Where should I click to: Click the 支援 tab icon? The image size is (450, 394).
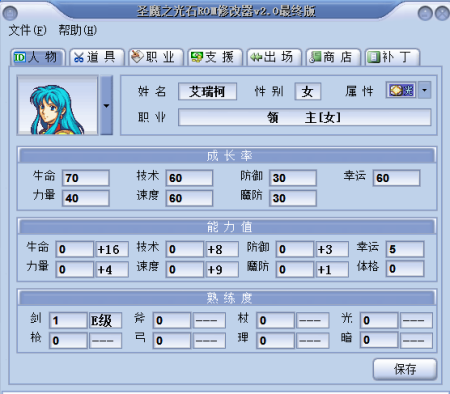[197, 57]
